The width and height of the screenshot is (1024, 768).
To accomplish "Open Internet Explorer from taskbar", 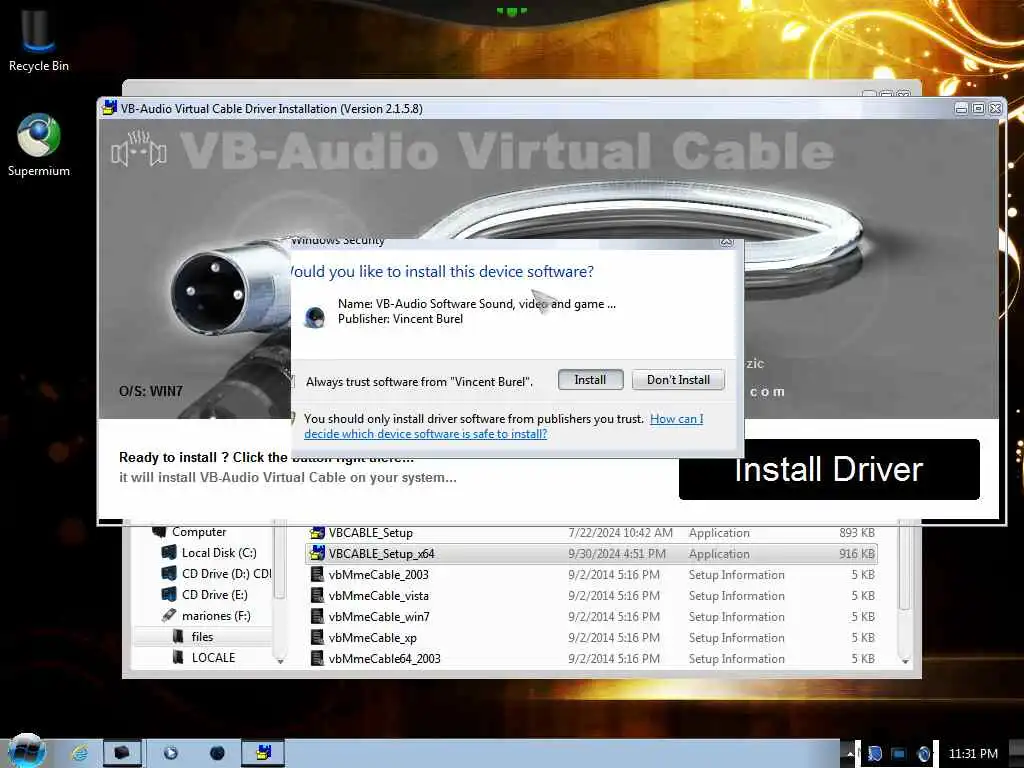I will 80,753.
